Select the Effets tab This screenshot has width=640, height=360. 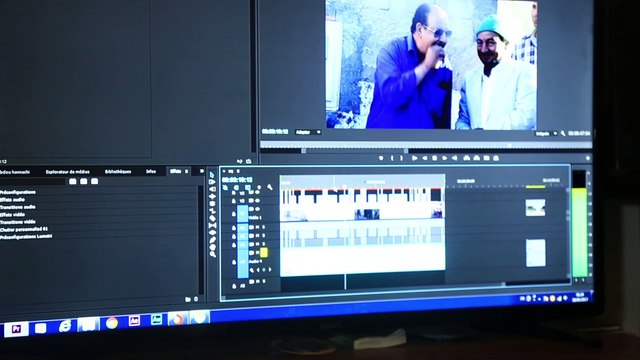tap(175, 171)
